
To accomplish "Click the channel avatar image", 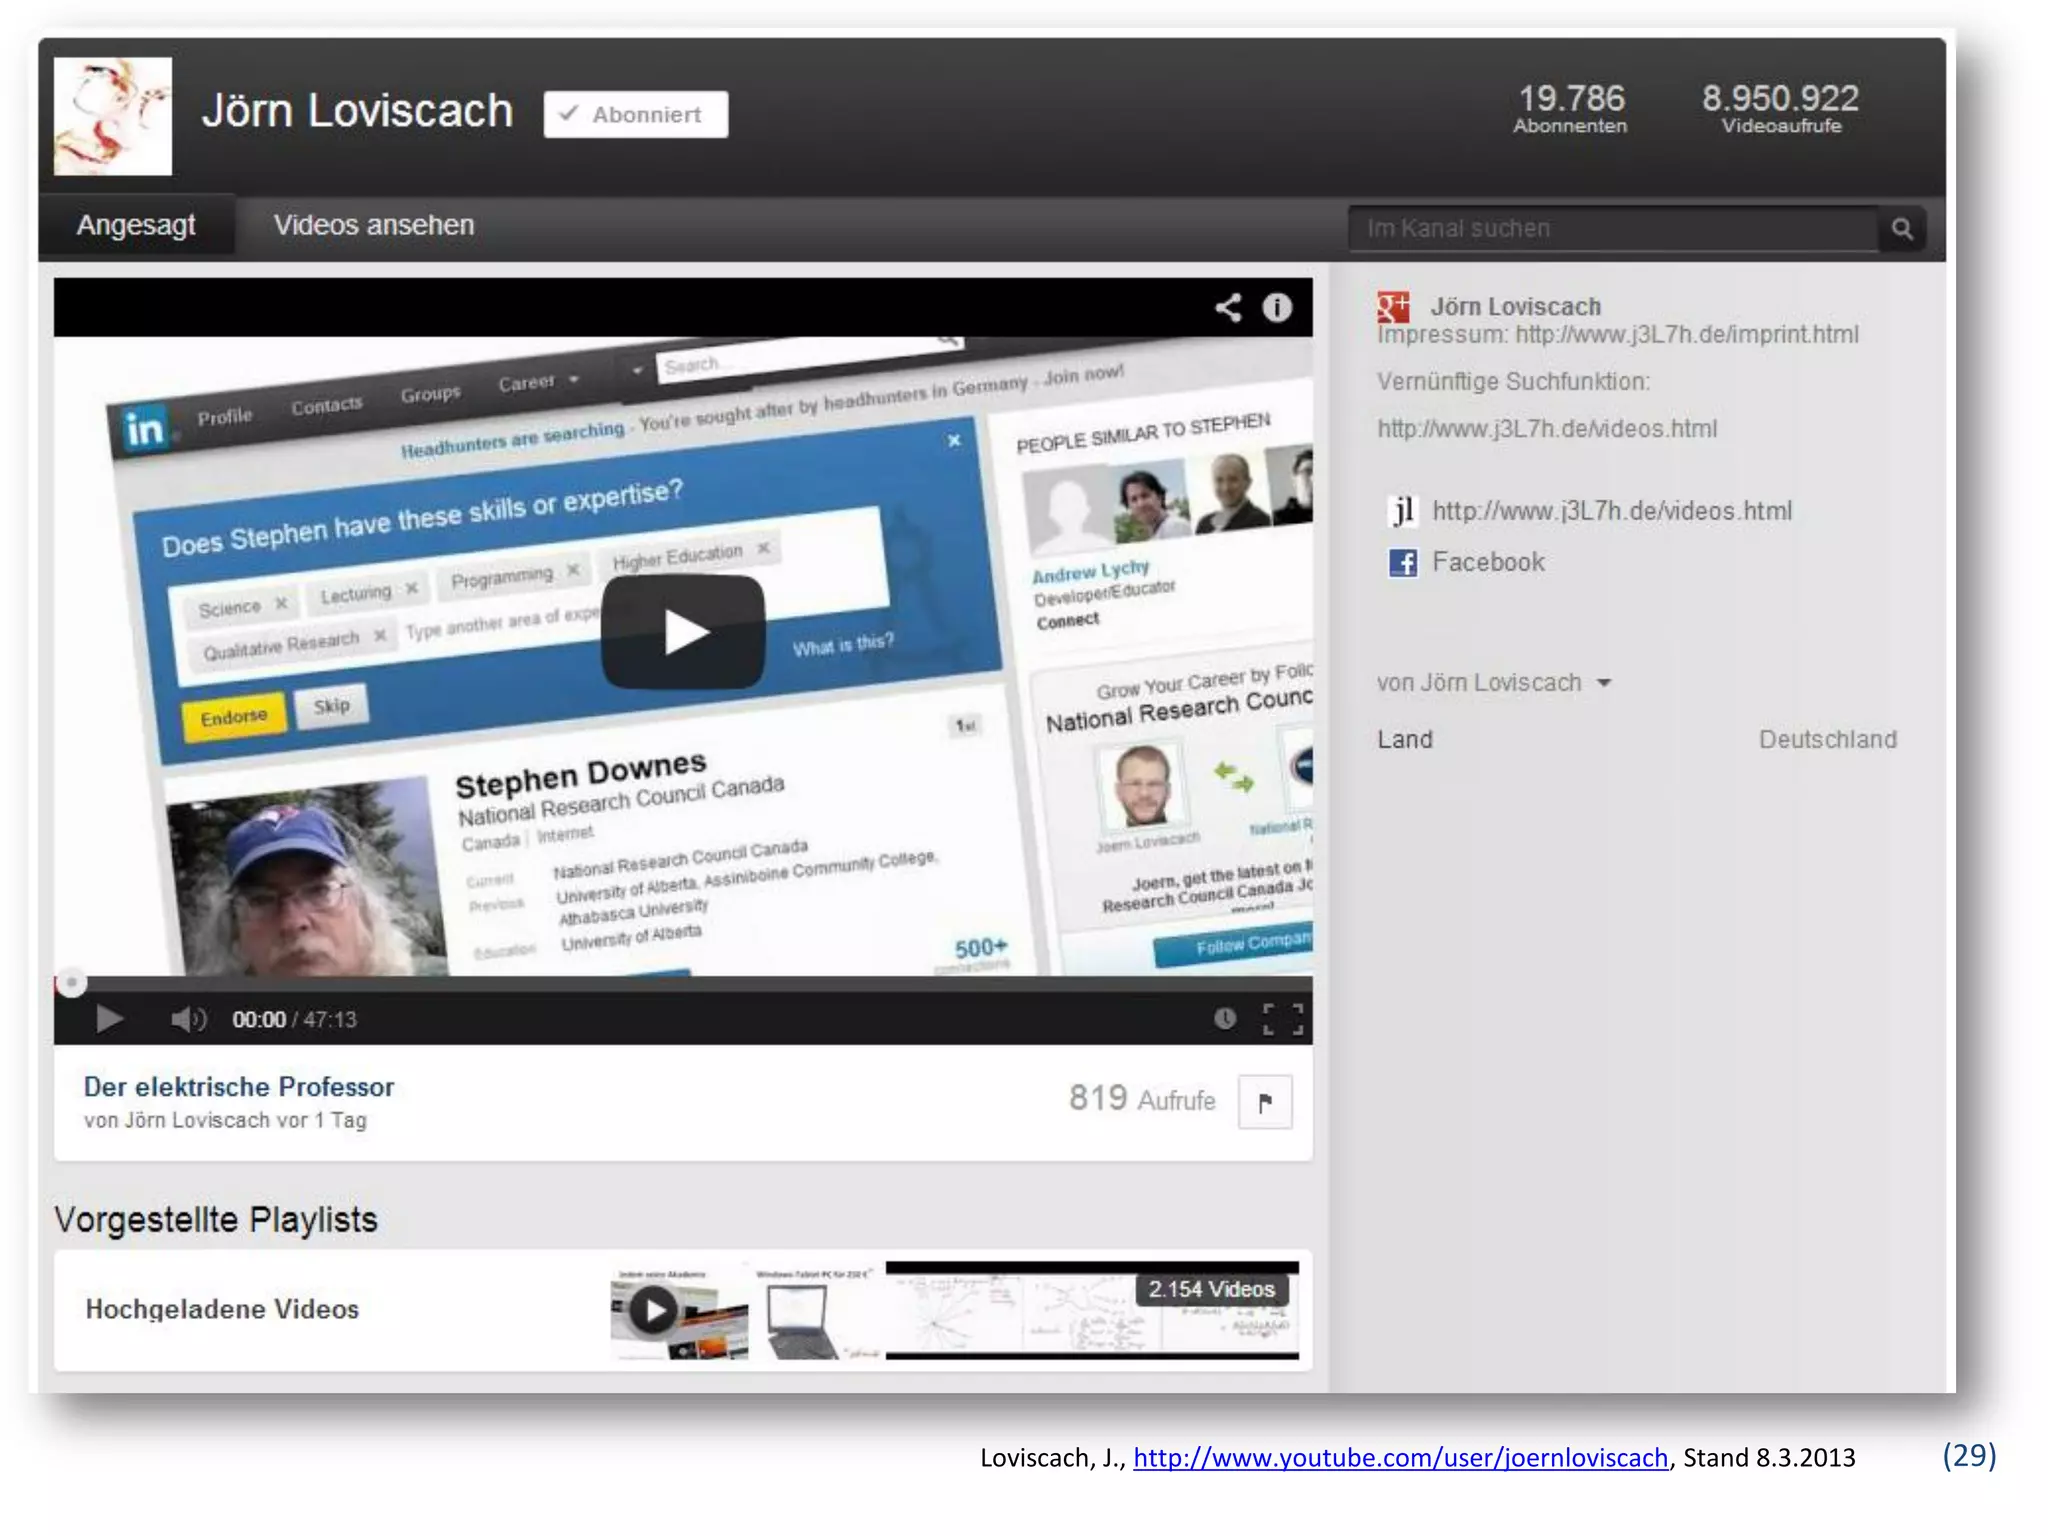I will [112, 116].
